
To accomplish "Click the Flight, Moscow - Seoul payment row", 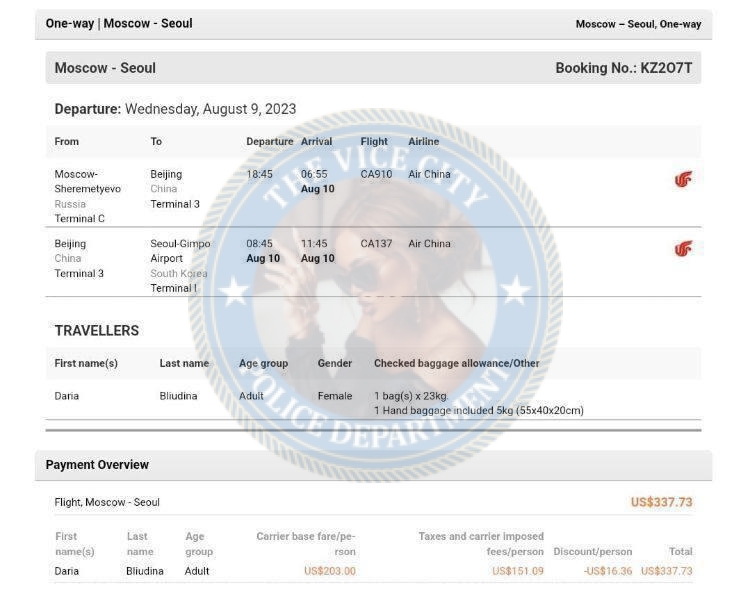I will tap(373, 502).
